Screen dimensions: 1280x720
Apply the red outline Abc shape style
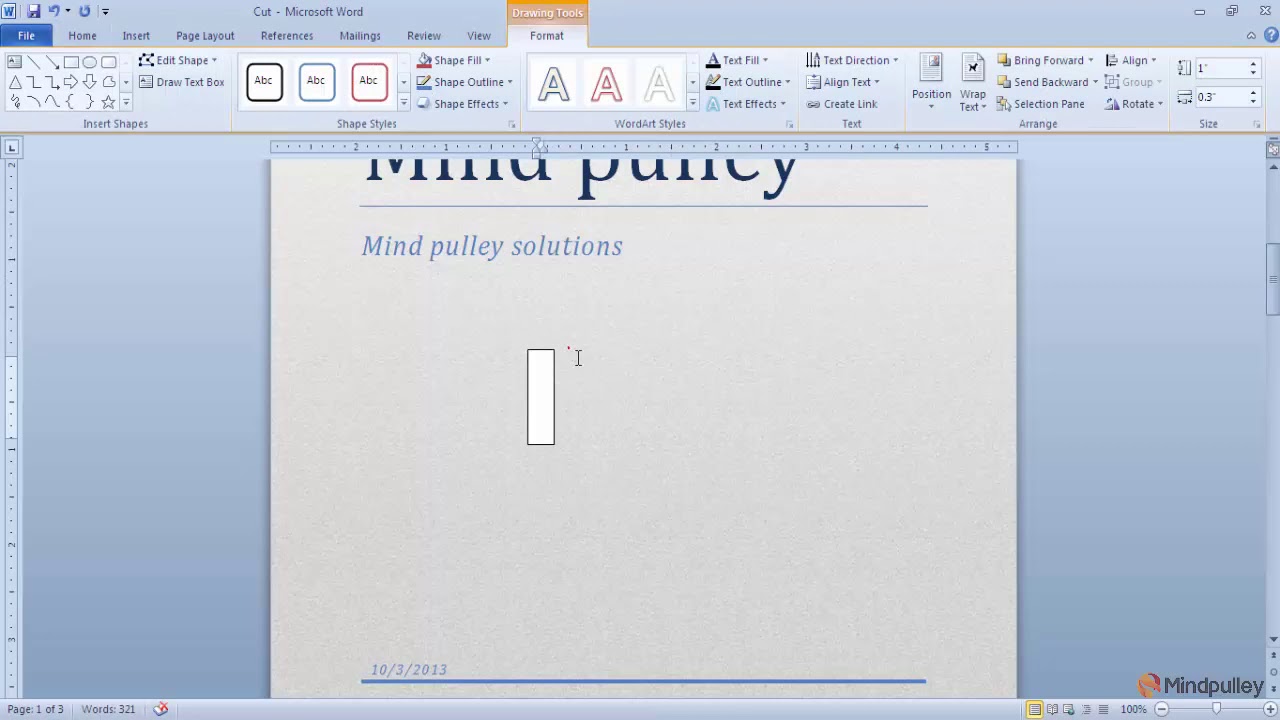coord(369,82)
